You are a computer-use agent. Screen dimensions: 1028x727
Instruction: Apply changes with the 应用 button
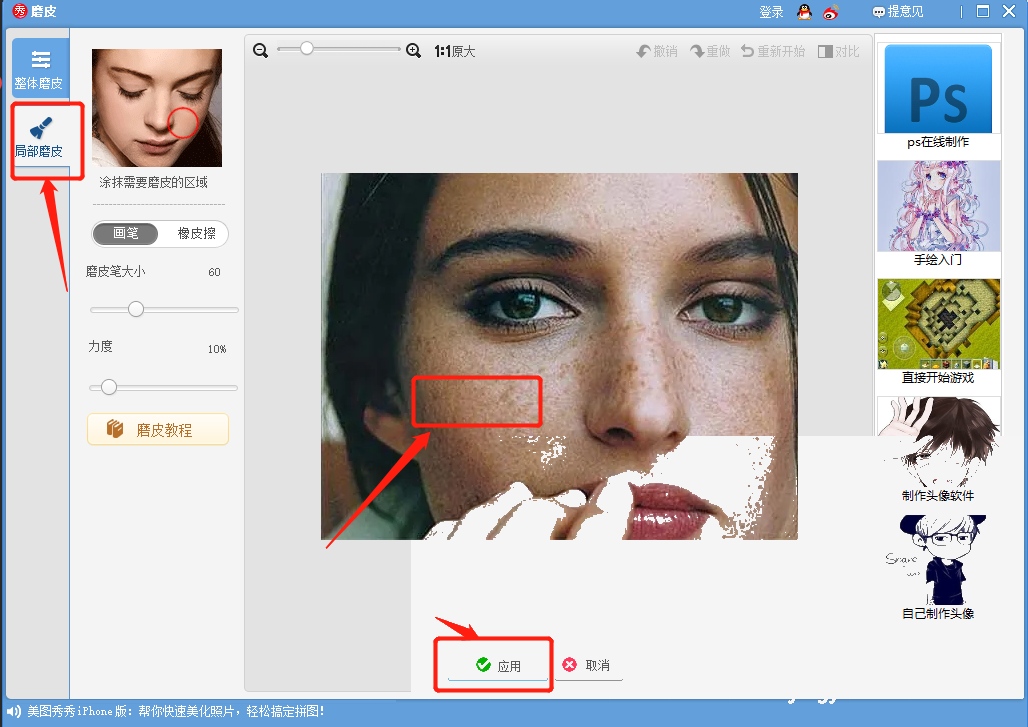pos(498,665)
